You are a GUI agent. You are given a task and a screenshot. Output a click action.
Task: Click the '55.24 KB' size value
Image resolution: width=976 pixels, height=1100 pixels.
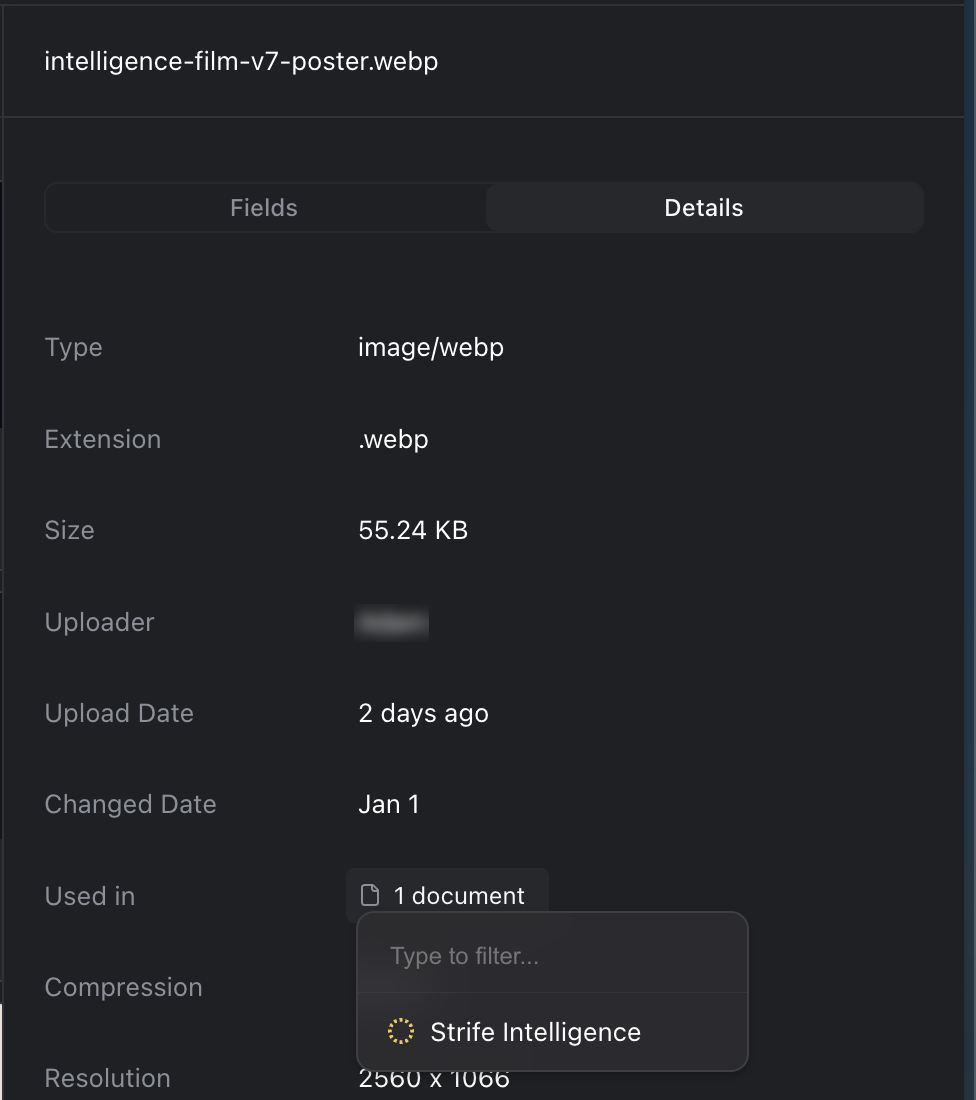(413, 530)
